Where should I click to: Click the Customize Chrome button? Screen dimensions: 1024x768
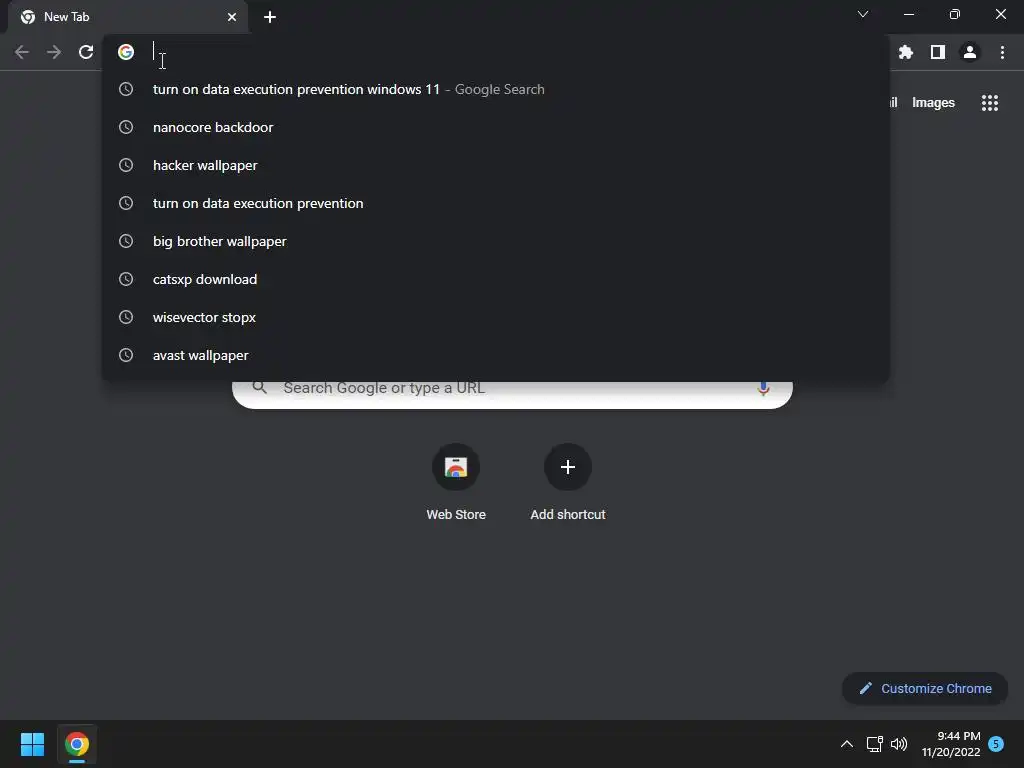tap(925, 688)
